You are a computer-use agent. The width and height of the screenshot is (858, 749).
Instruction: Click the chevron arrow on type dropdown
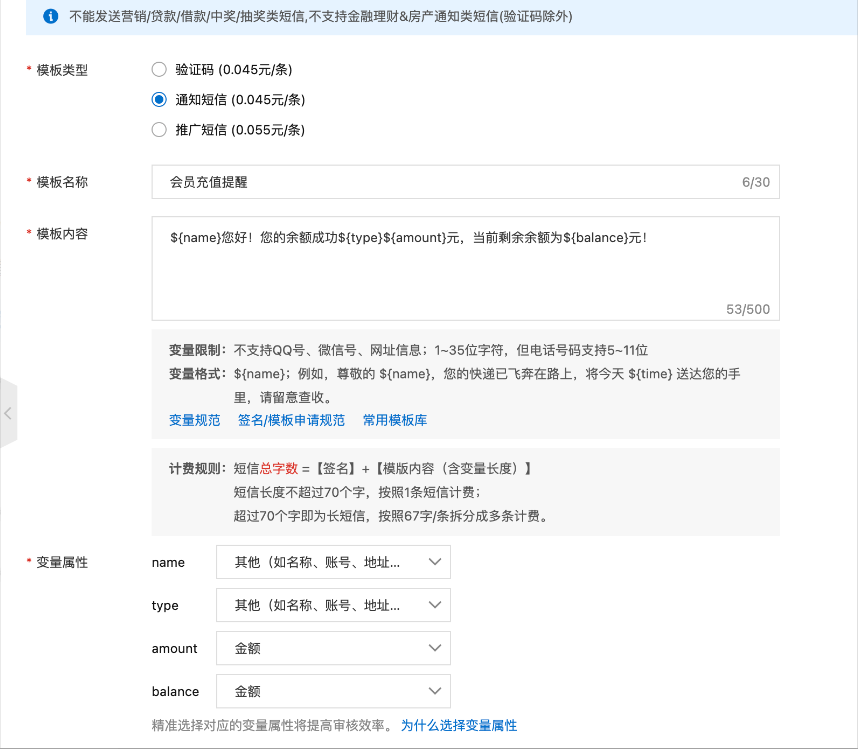point(434,605)
